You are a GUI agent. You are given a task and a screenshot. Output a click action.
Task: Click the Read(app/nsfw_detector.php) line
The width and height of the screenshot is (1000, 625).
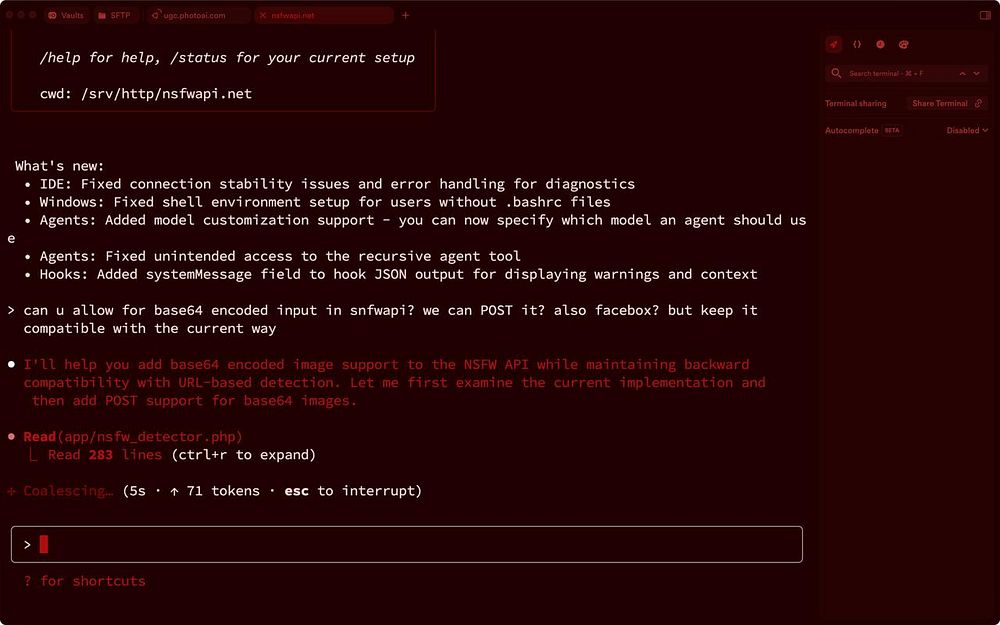click(x=133, y=437)
